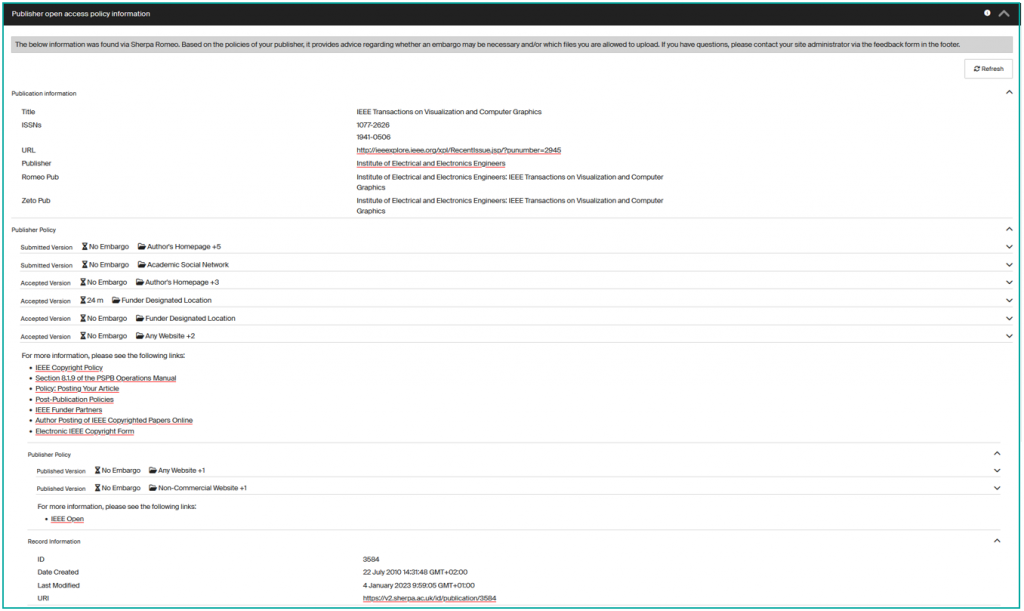This screenshot has width=1024, height=611.
Task: Click the info icon in the header bar
Action: (x=988, y=13)
